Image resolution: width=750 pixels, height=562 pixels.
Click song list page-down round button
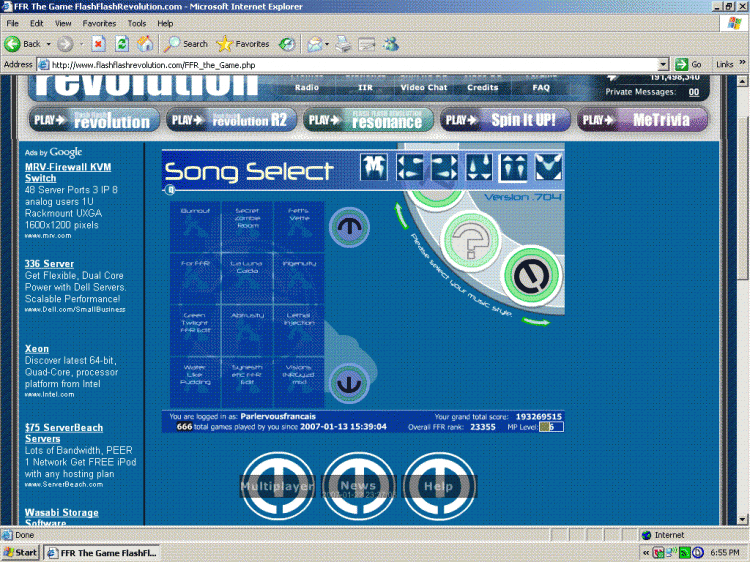(x=349, y=384)
